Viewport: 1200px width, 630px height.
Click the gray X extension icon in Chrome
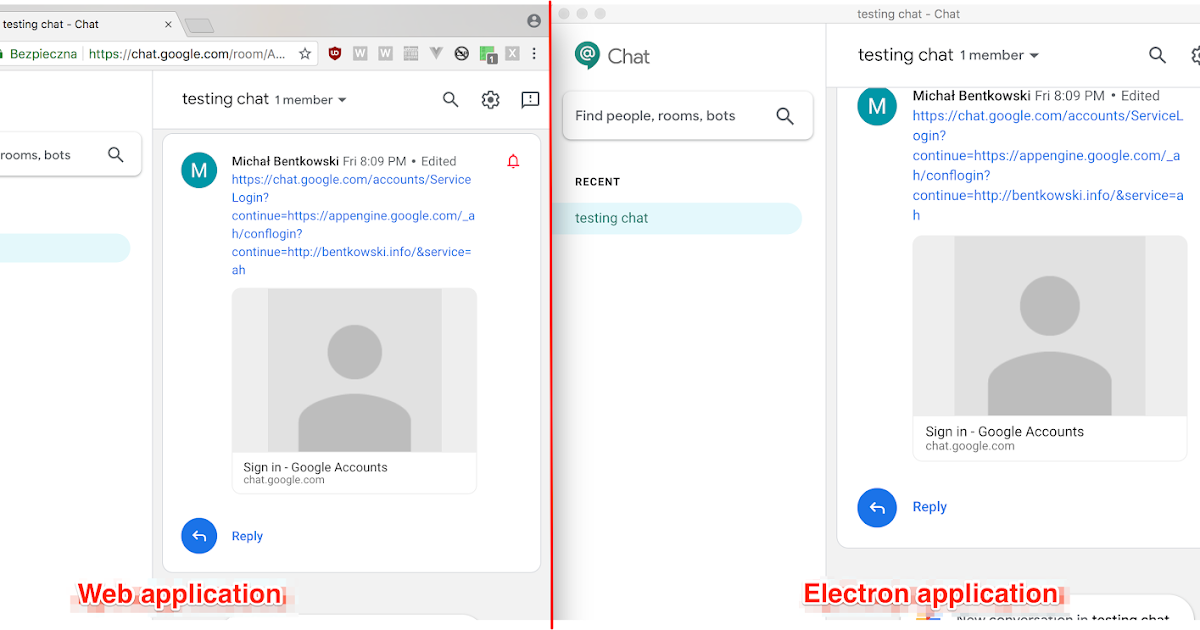512,54
